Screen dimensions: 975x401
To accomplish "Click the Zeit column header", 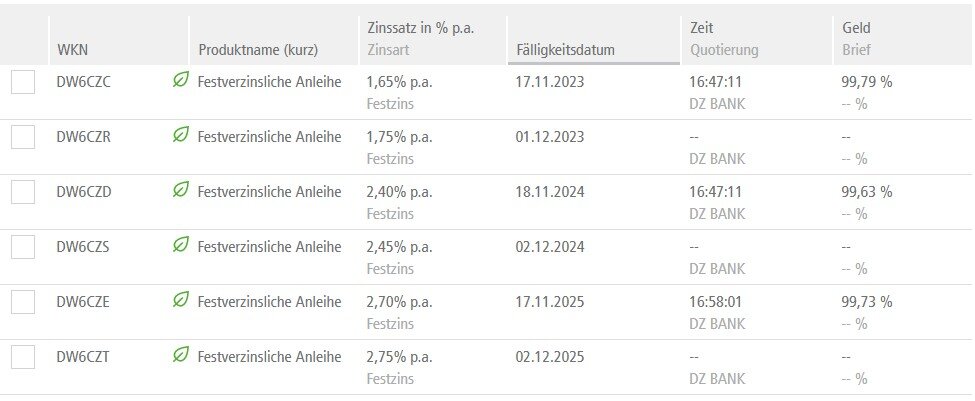I will coord(701,29).
